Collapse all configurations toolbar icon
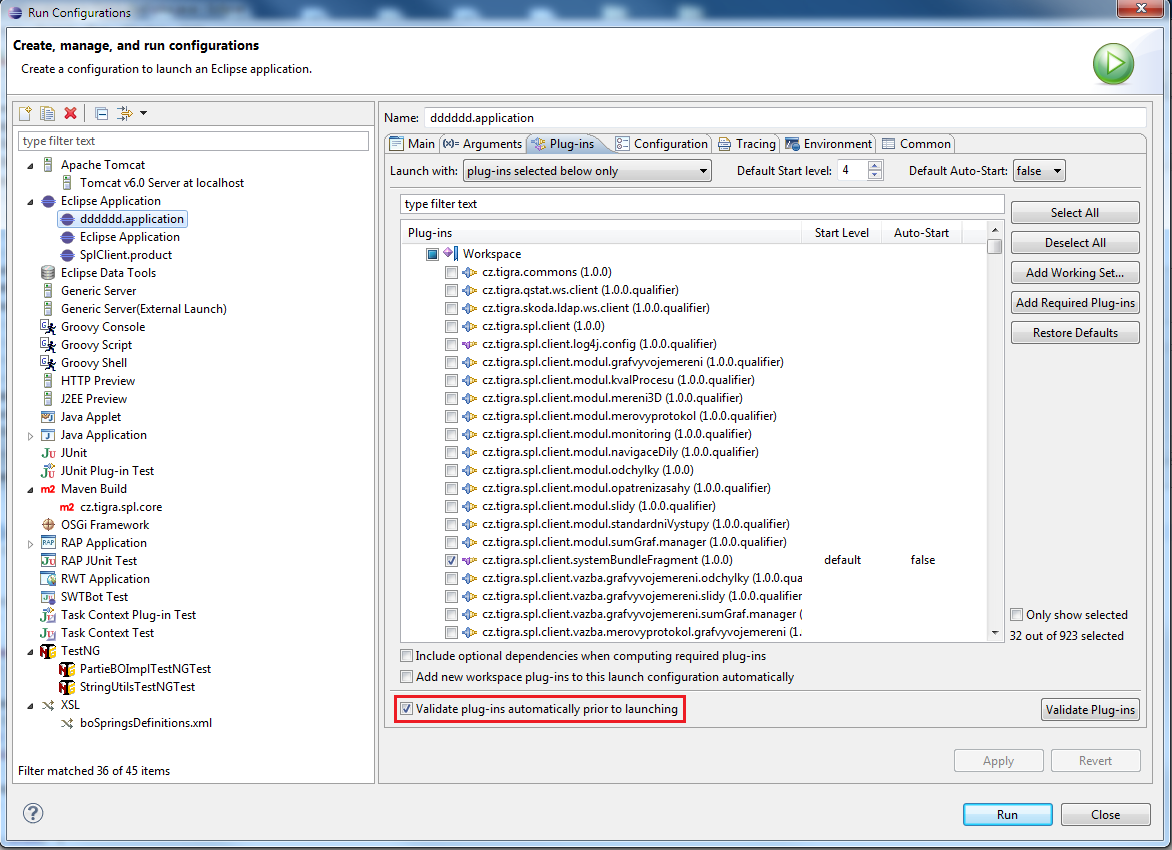1172x850 pixels. click(102, 114)
